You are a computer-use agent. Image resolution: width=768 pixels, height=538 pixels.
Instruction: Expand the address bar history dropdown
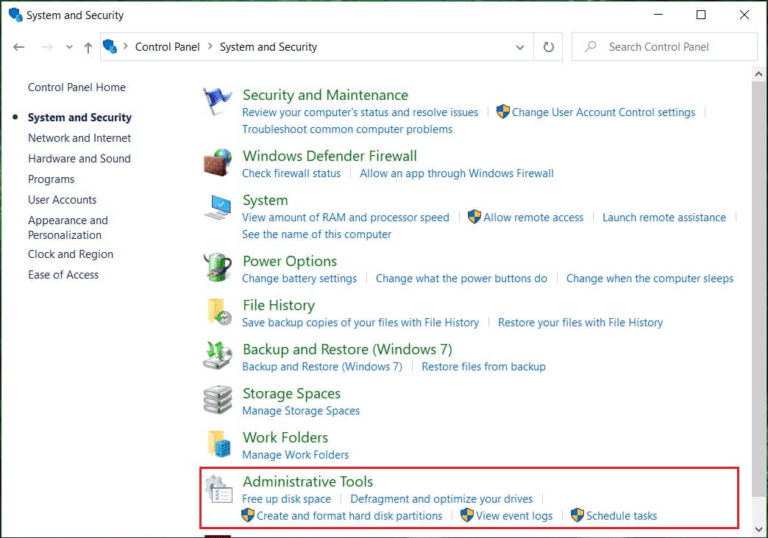click(x=520, y=47)
